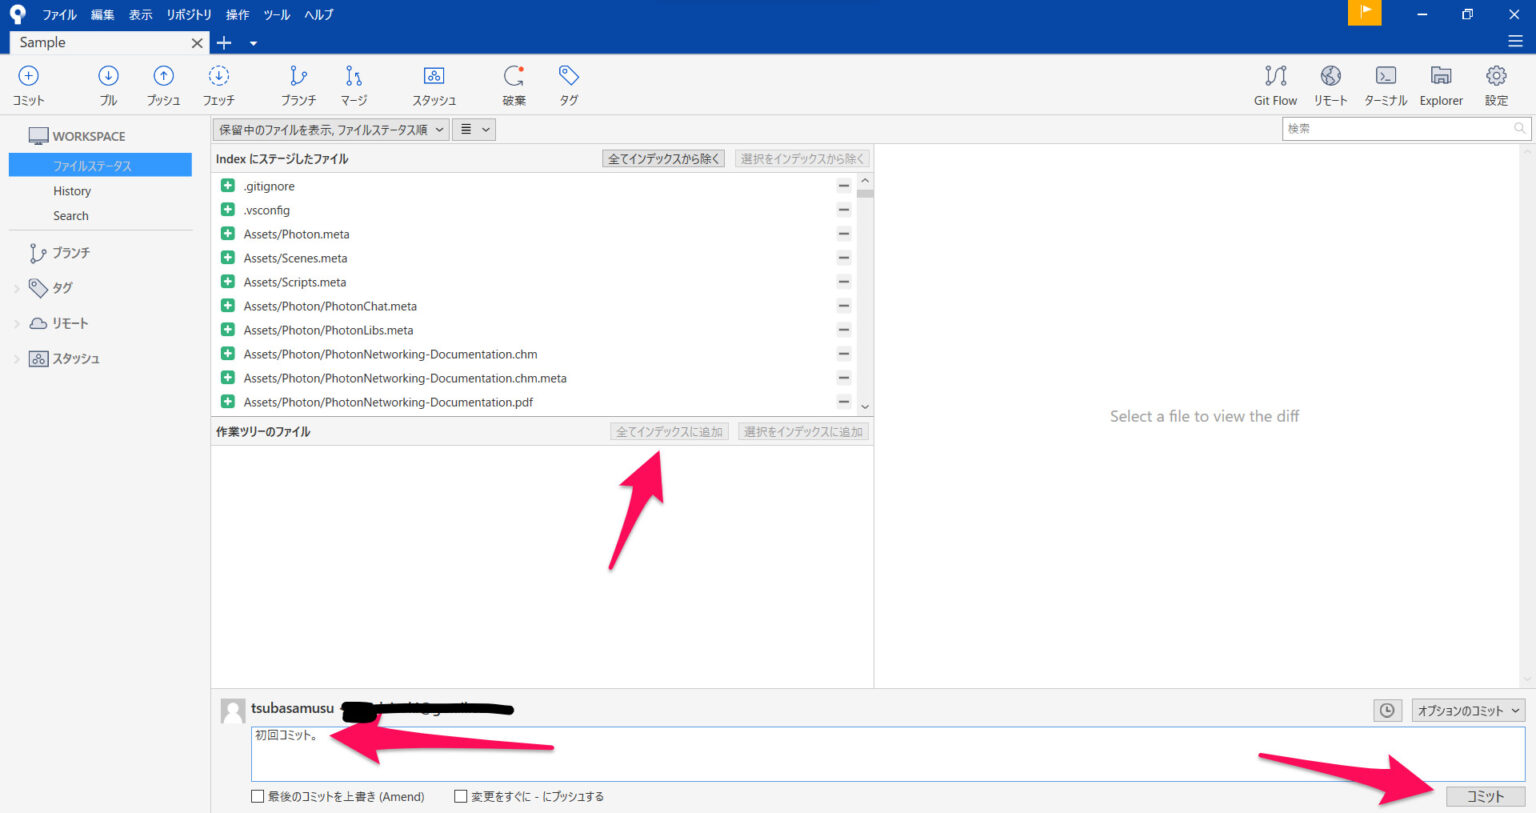Open the Git Flow tool
The width and height of the screenshot is (1536, 813).
1274,83
